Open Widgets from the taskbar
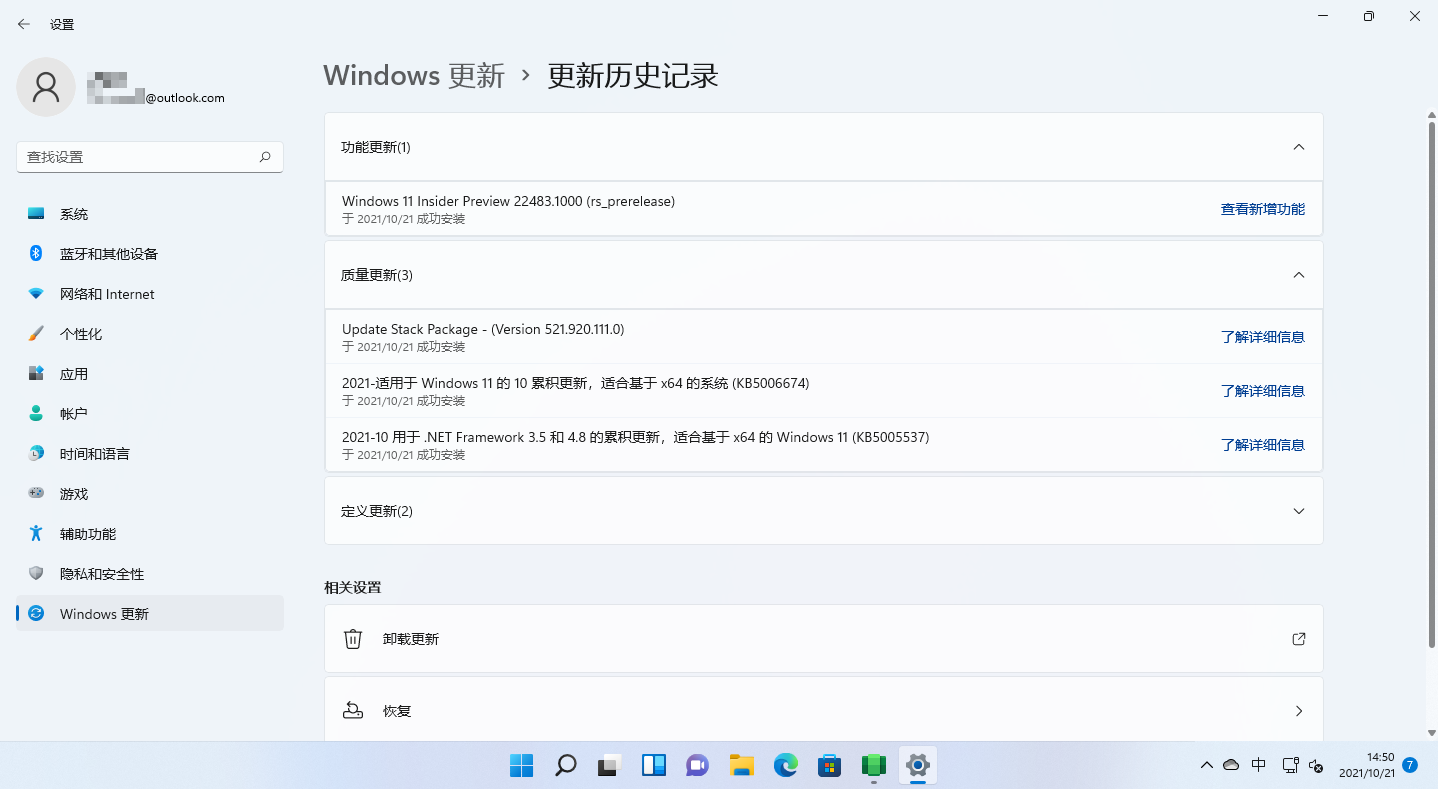Screen dimensions: 1438x789 point(653,766)
